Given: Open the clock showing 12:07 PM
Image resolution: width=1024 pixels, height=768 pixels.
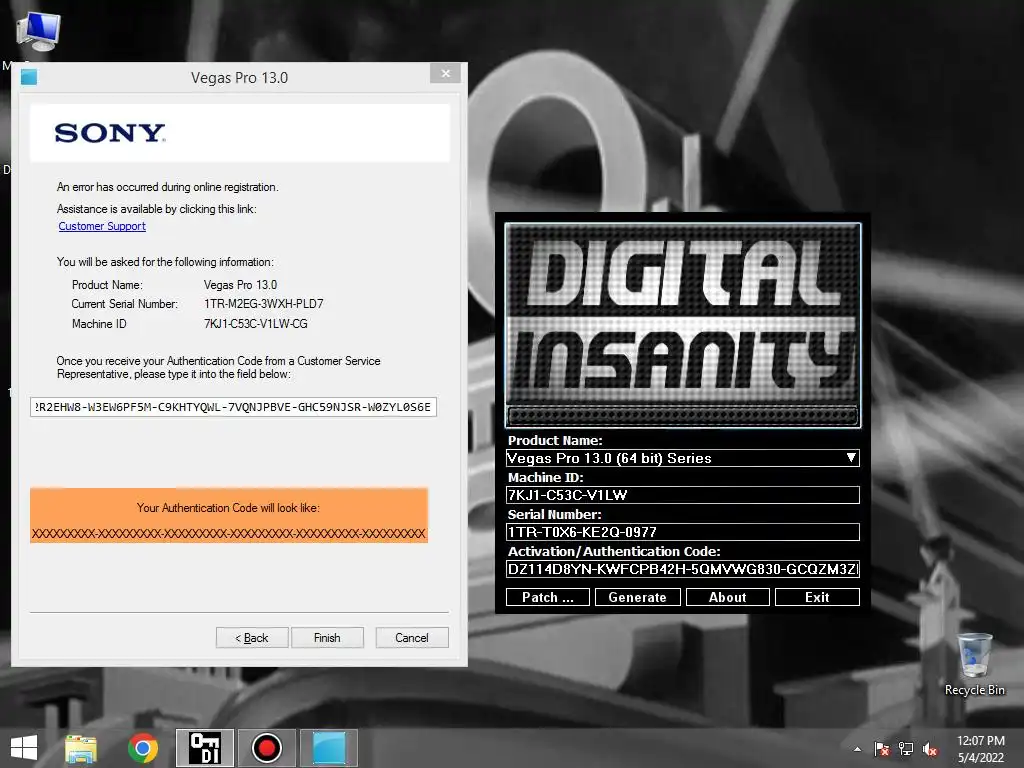Looking at the screenshot, I should 981,741.
